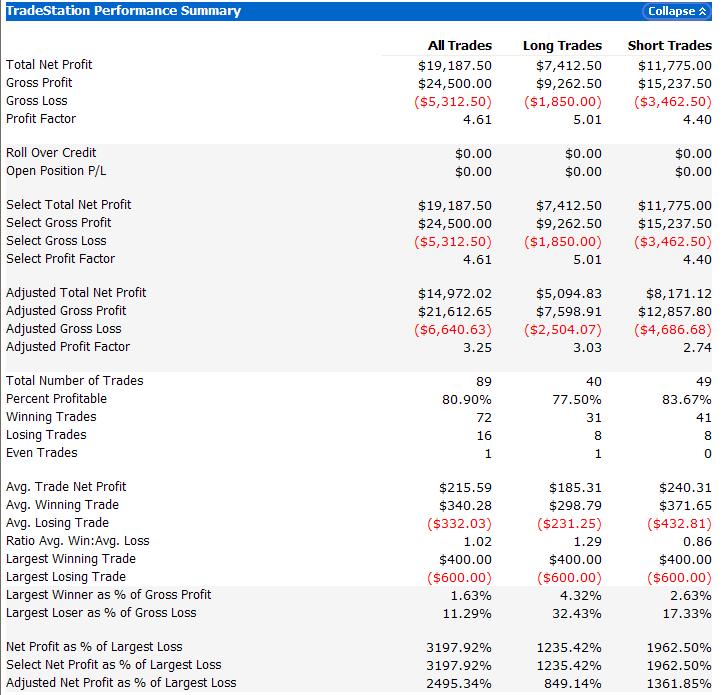Click the Total Net Profit row label
725x695 pixels.
(x=49, y=65)
